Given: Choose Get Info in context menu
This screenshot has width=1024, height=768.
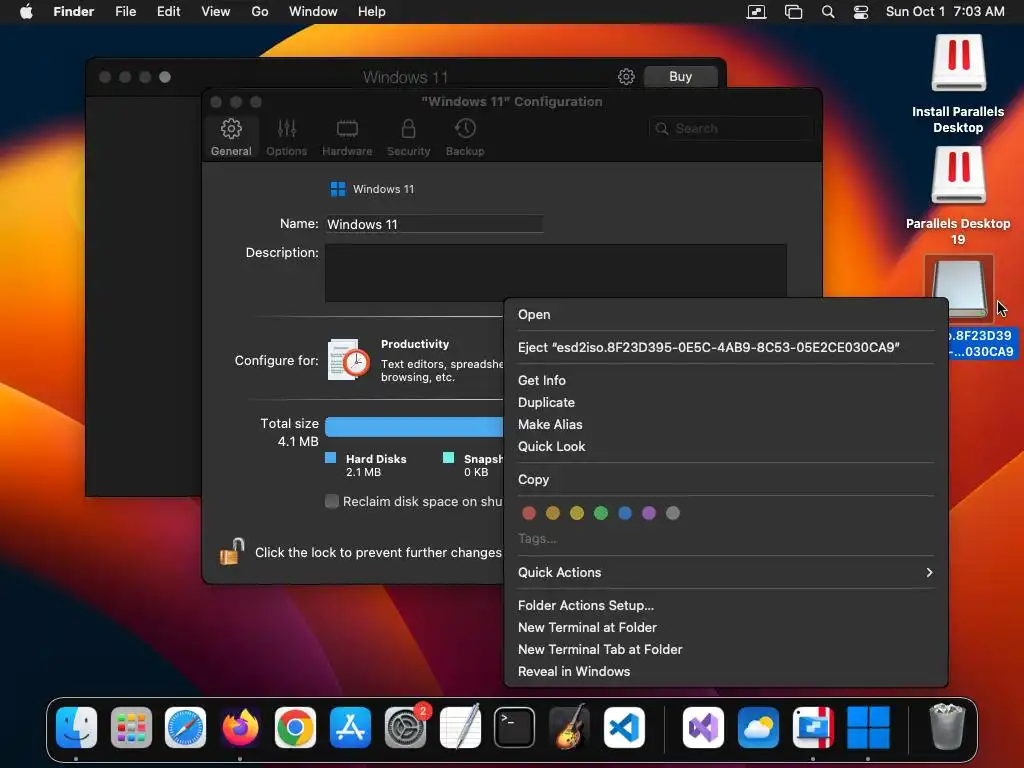Looking at the screenshot, I should [x=726, y=380].
